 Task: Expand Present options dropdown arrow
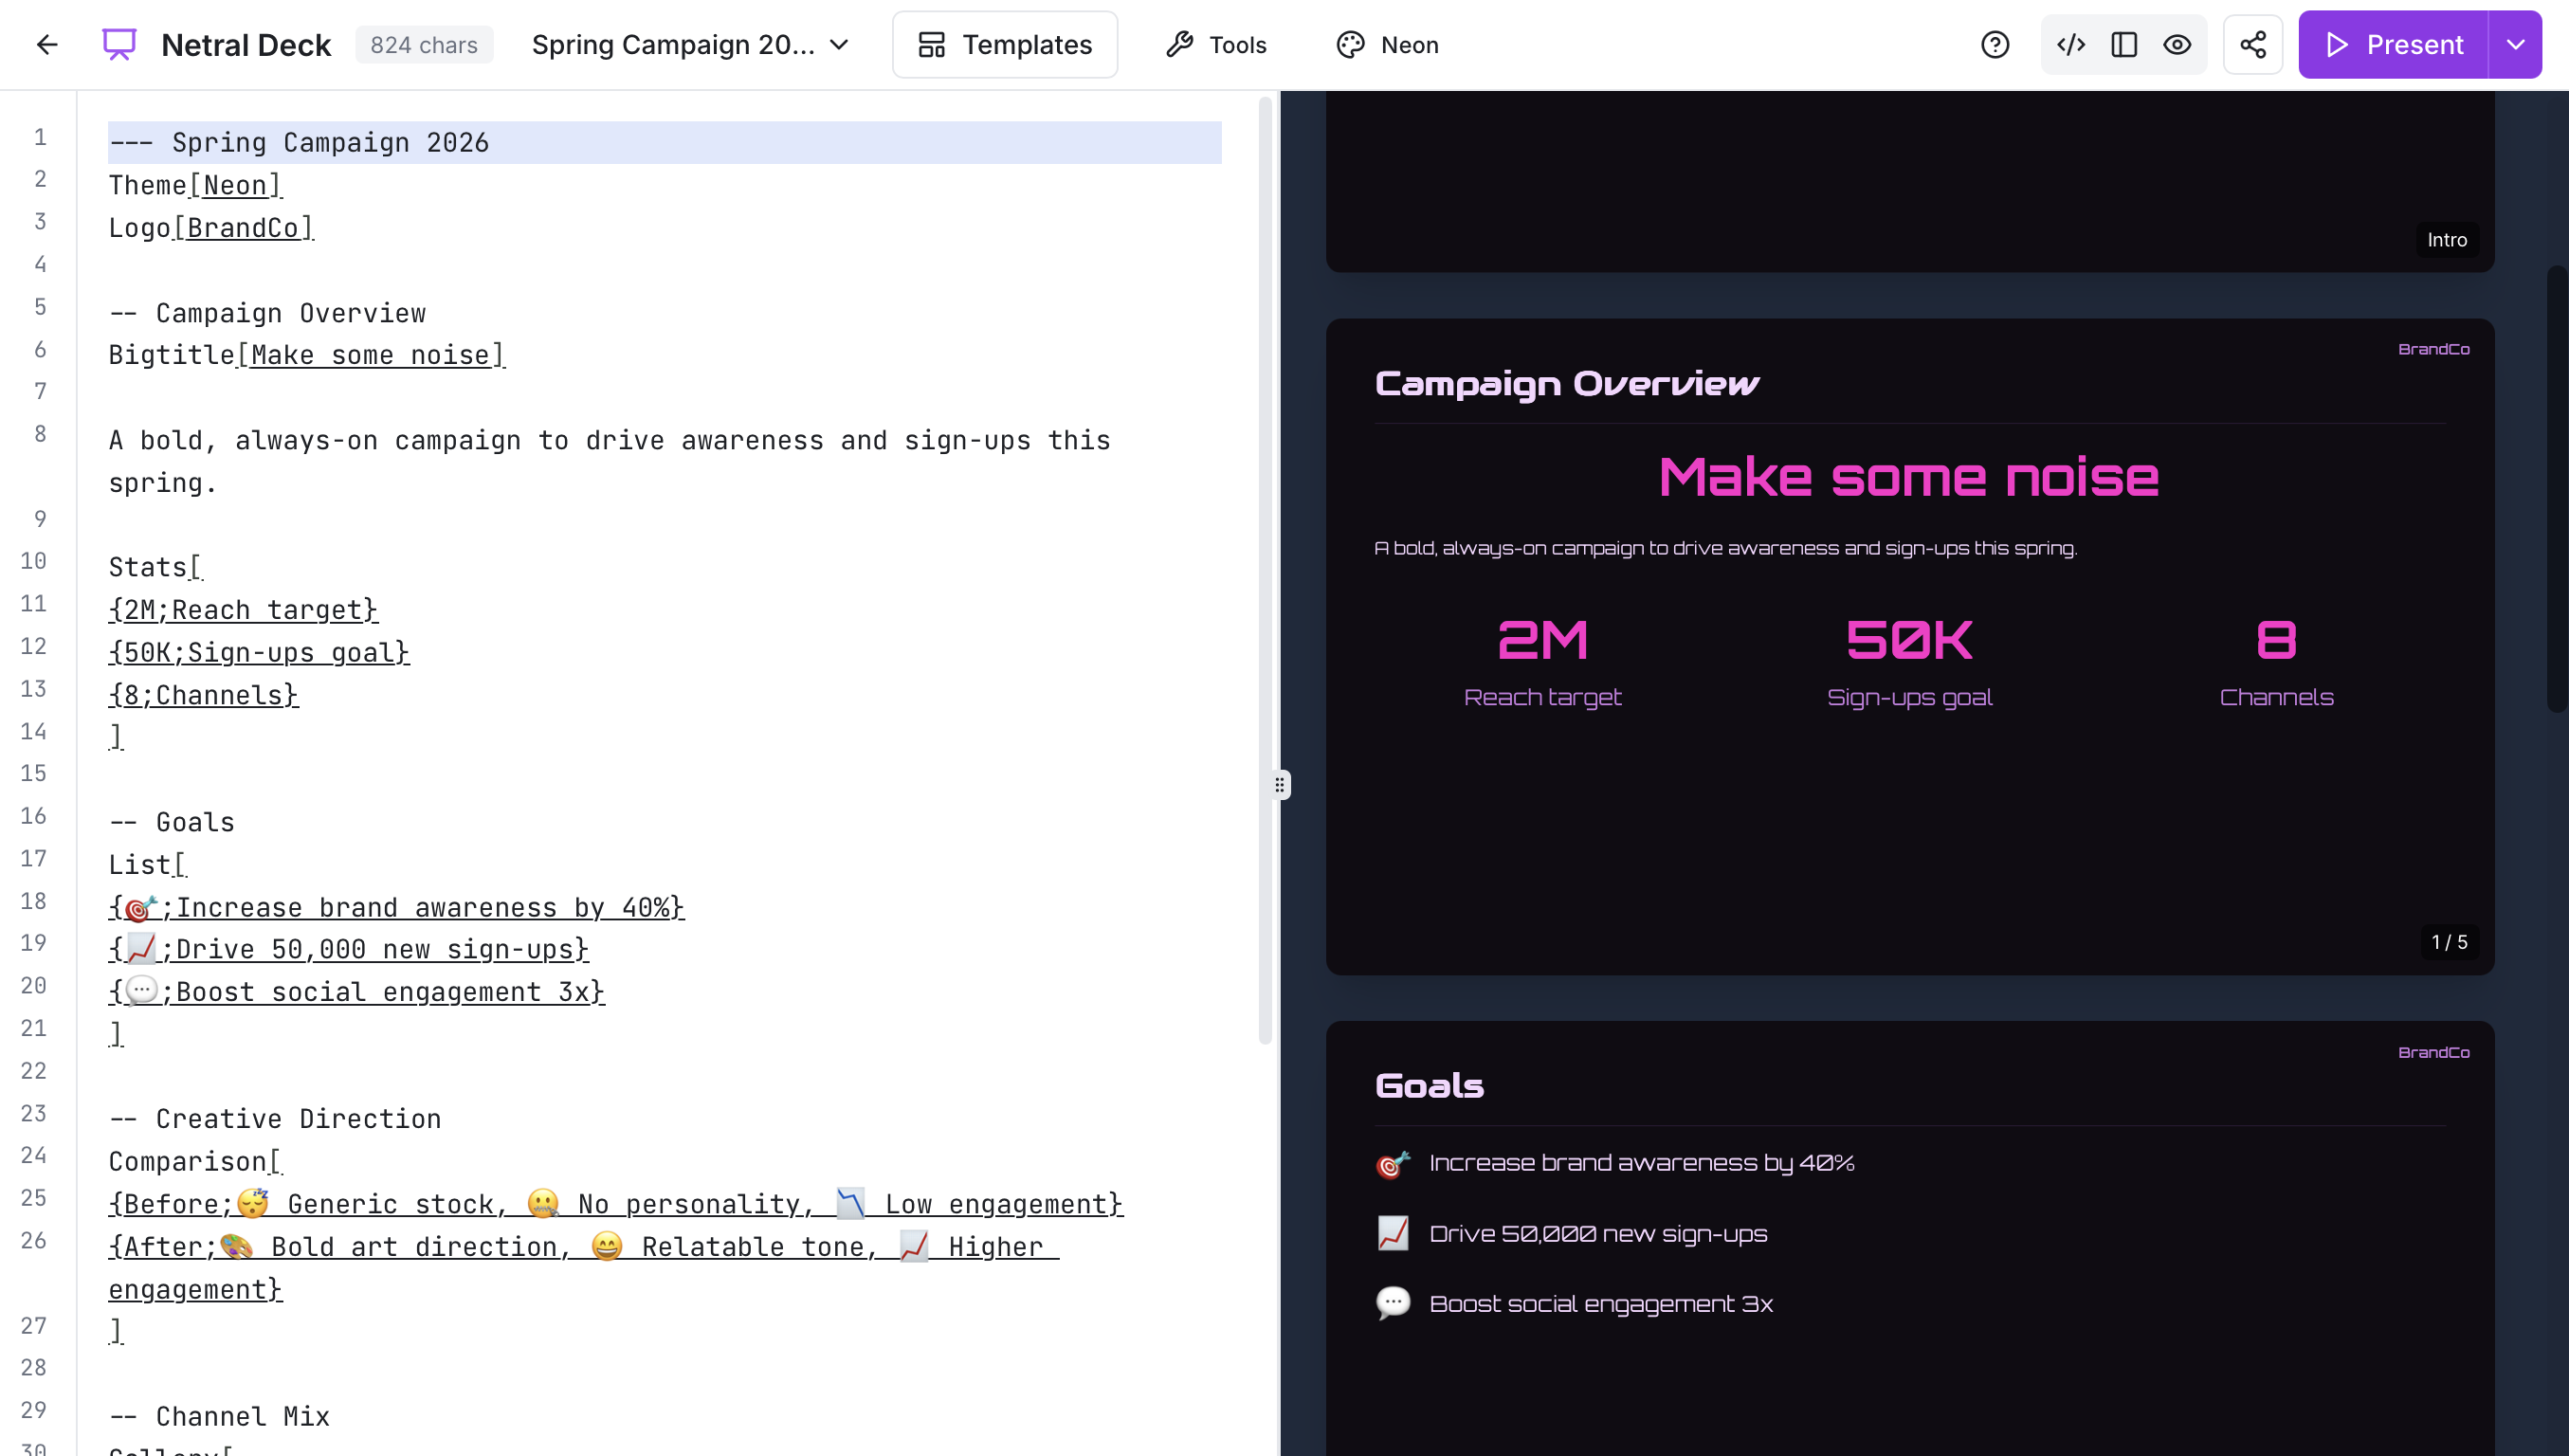(2515, 45)
